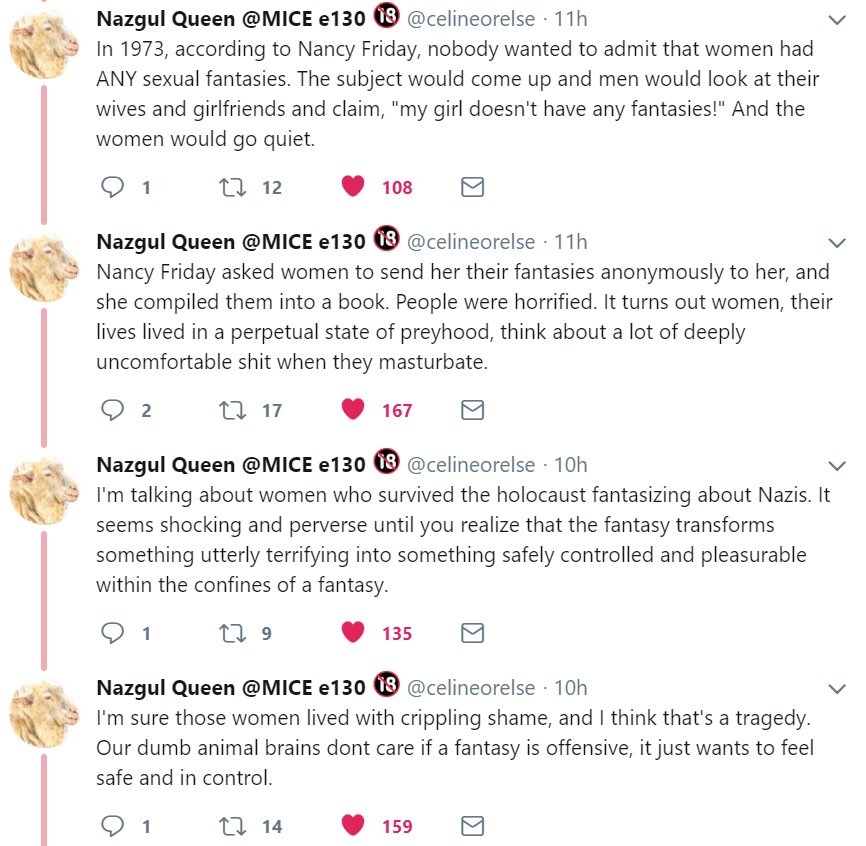The height and width of the screenshot is (846, 866).
Task: Open more options for the first tweet
Action: [837, 20]
